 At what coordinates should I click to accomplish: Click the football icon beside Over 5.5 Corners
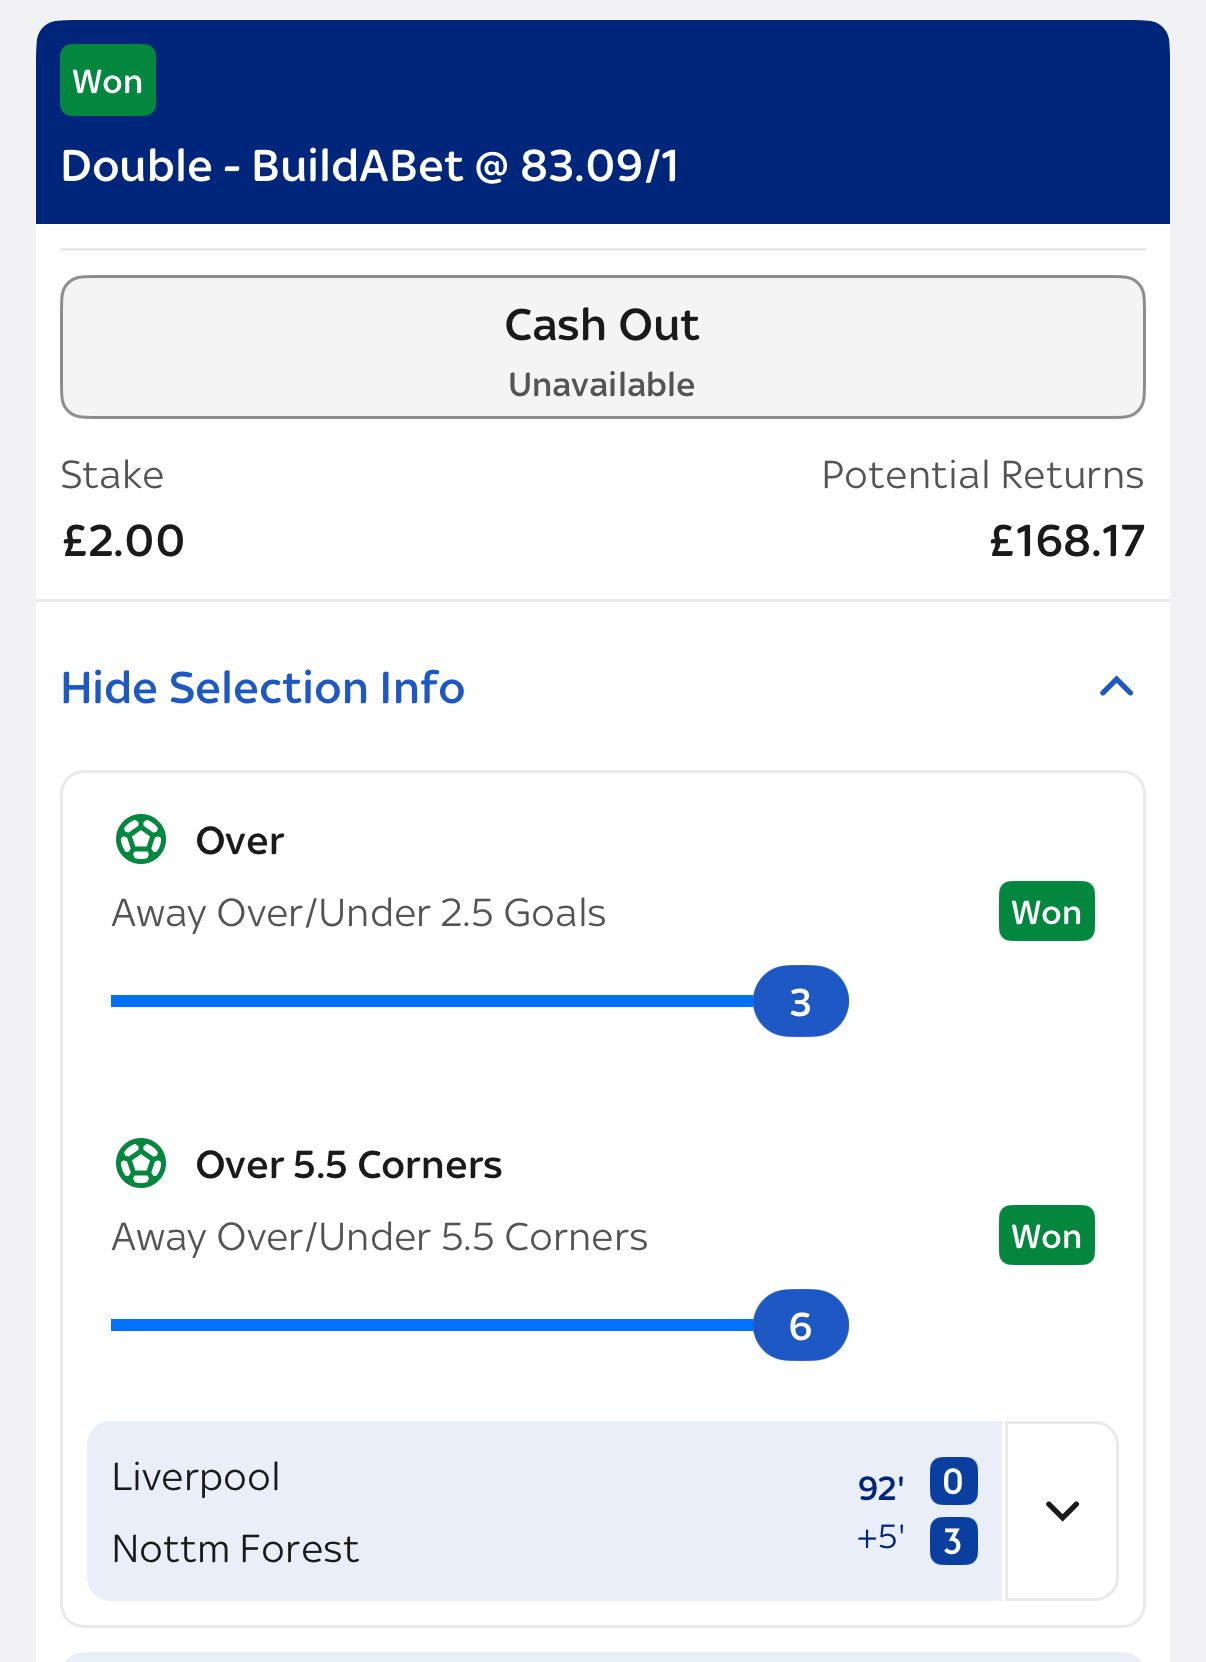coord(141,1164)
